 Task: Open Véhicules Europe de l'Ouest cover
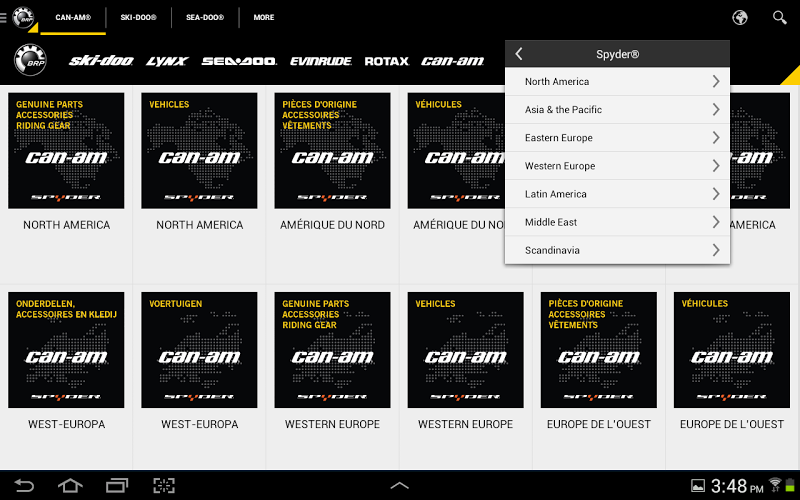coord(732,350)
